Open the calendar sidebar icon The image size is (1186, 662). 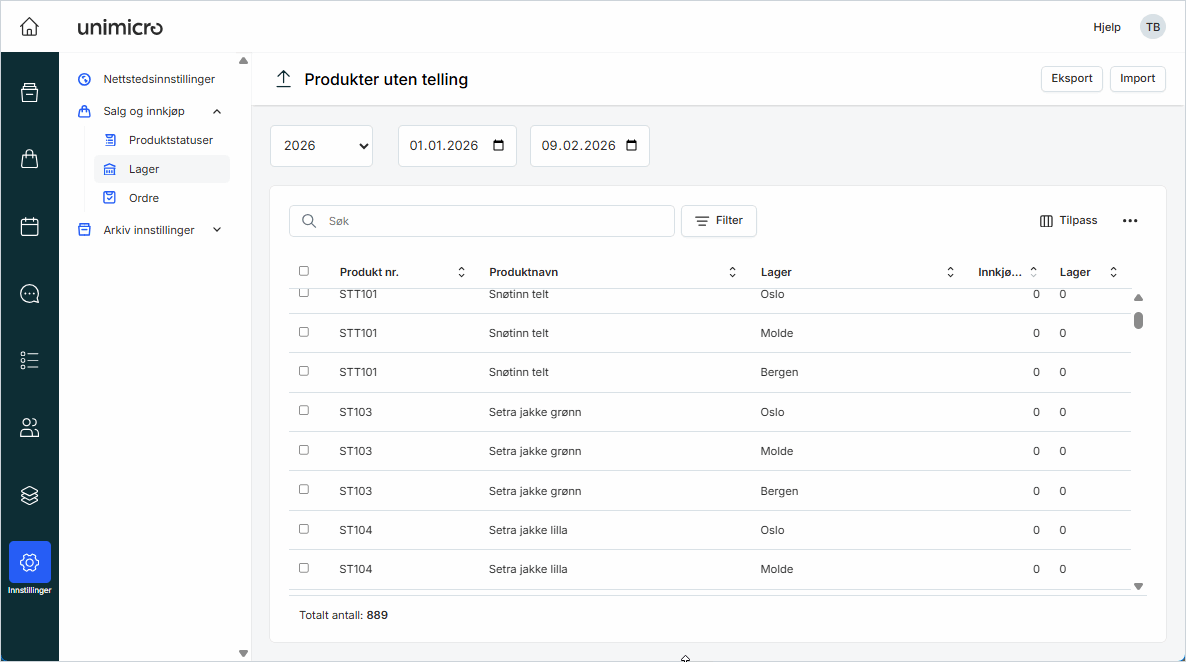pos(29,226)
